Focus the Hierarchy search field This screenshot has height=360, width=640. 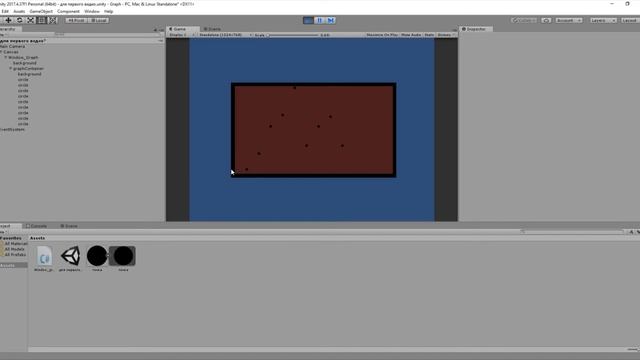tap(107, 35)
